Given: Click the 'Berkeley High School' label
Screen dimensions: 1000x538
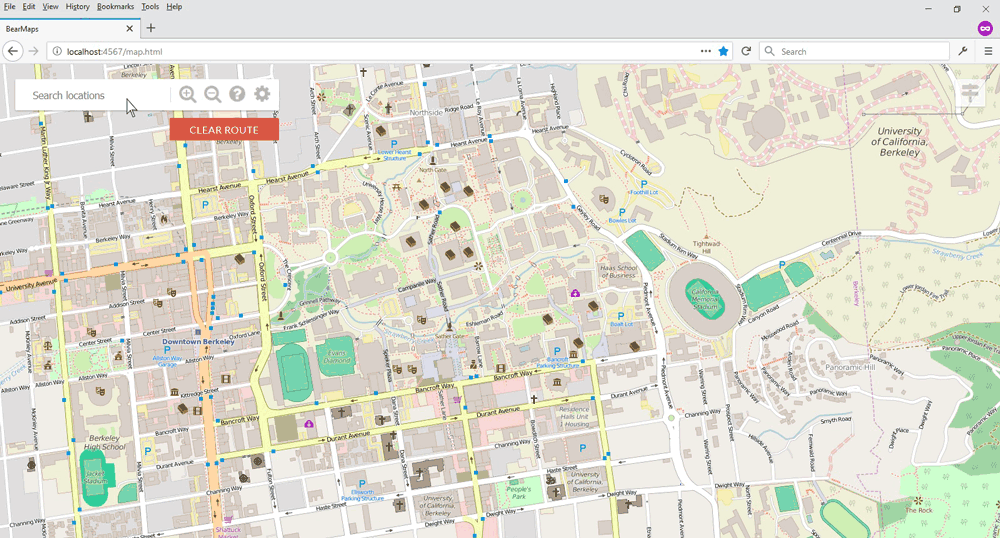Looking at the screenshot, I should pyautogui.click(x=104, y=442).
